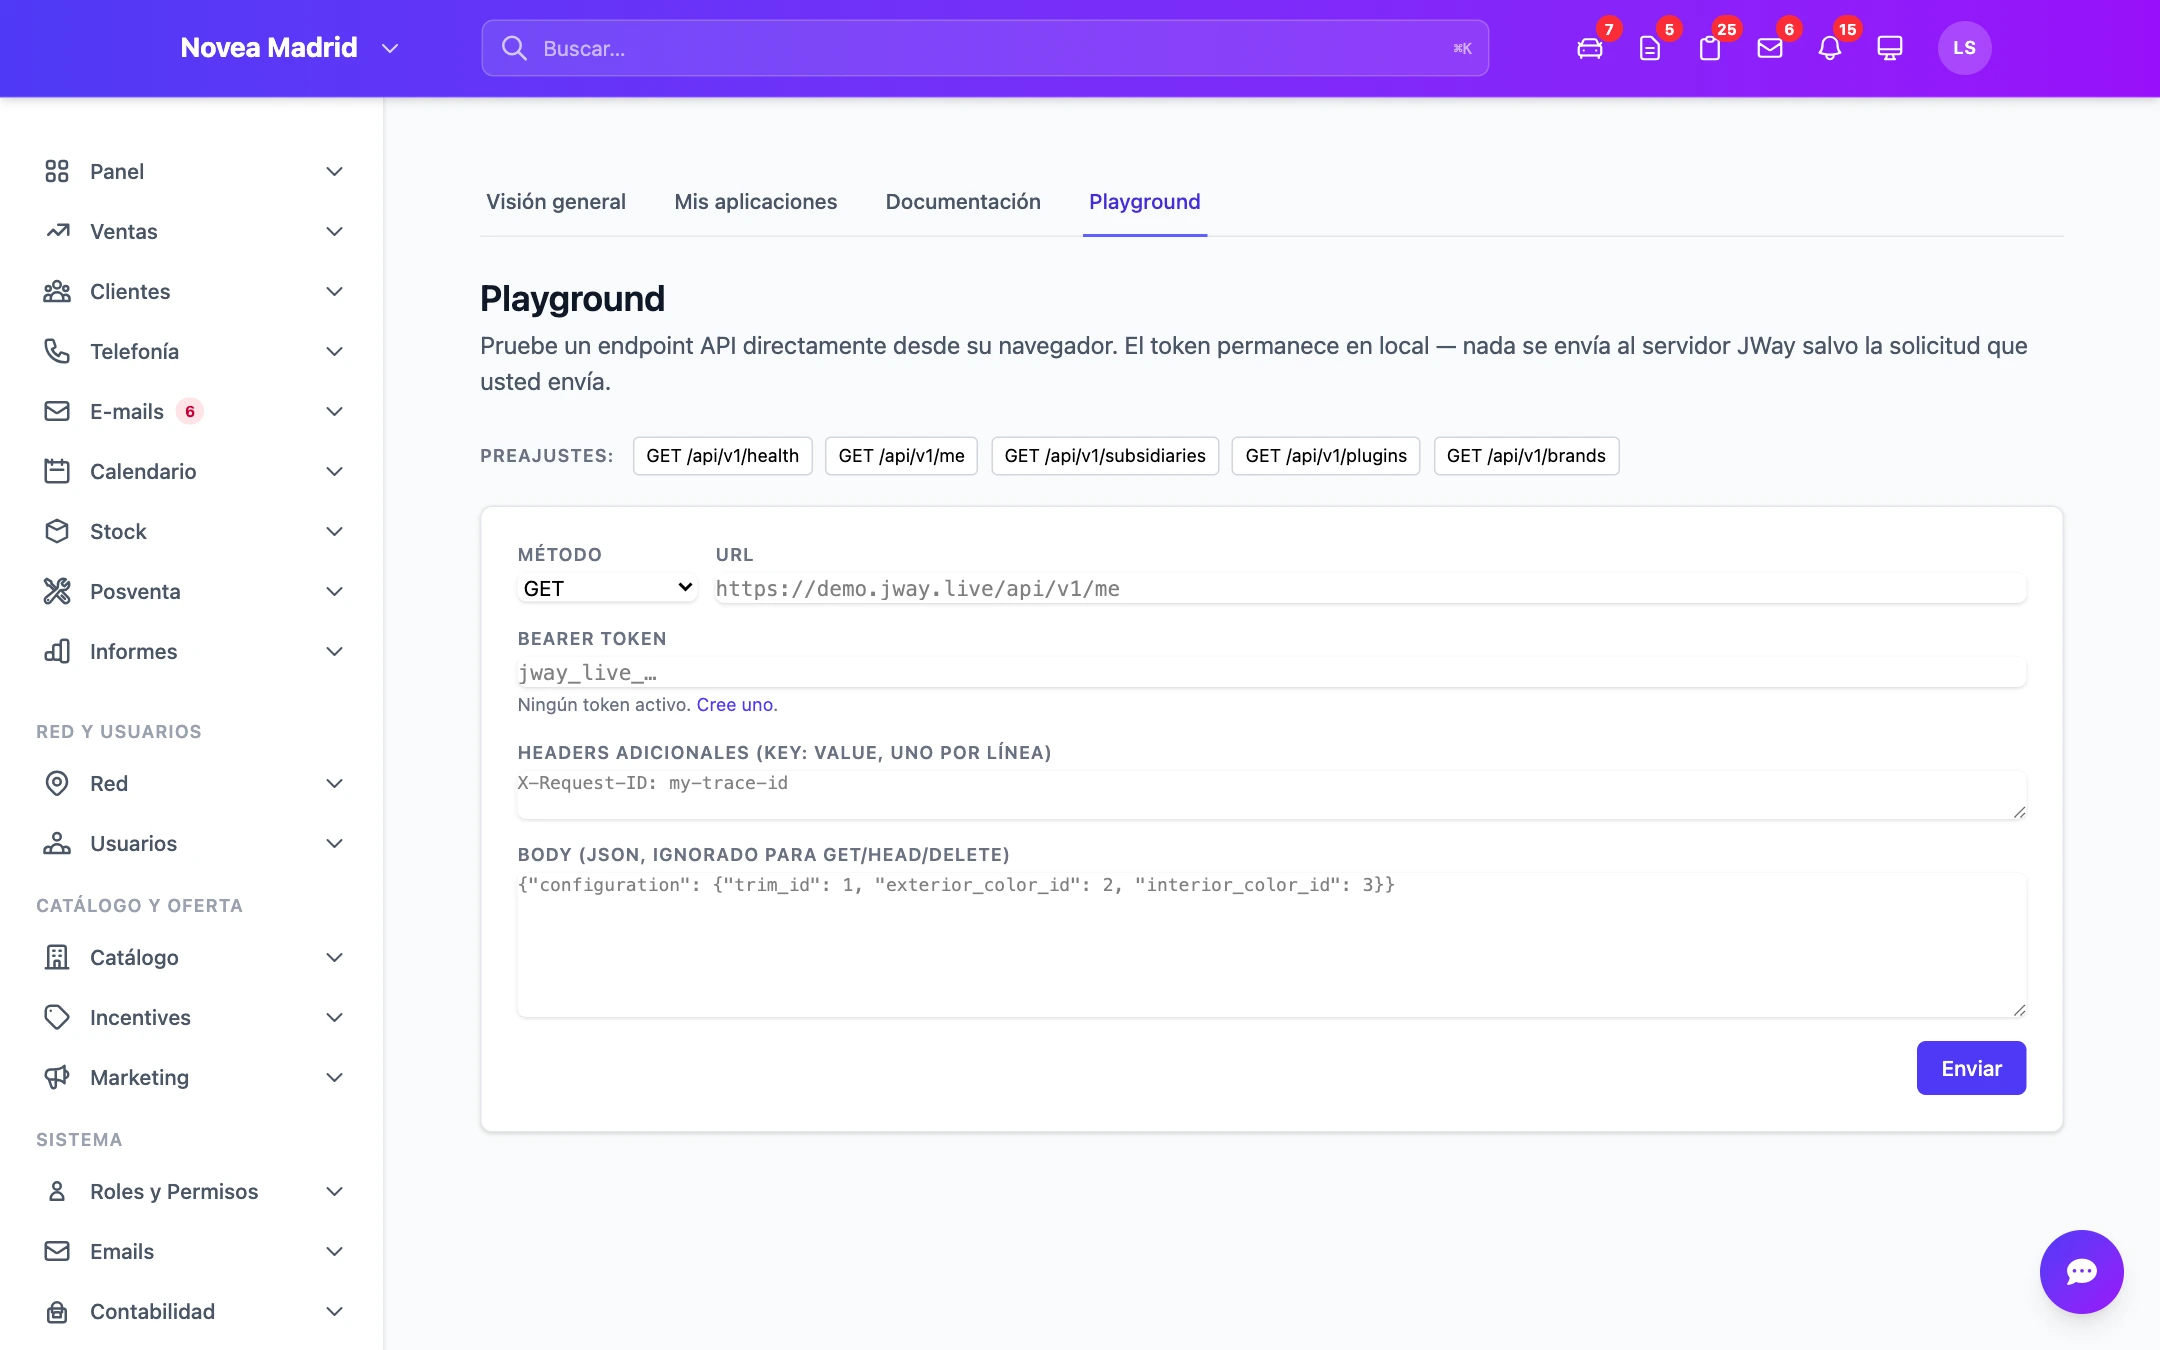Click the Ventas trend icon

(57, 231)
